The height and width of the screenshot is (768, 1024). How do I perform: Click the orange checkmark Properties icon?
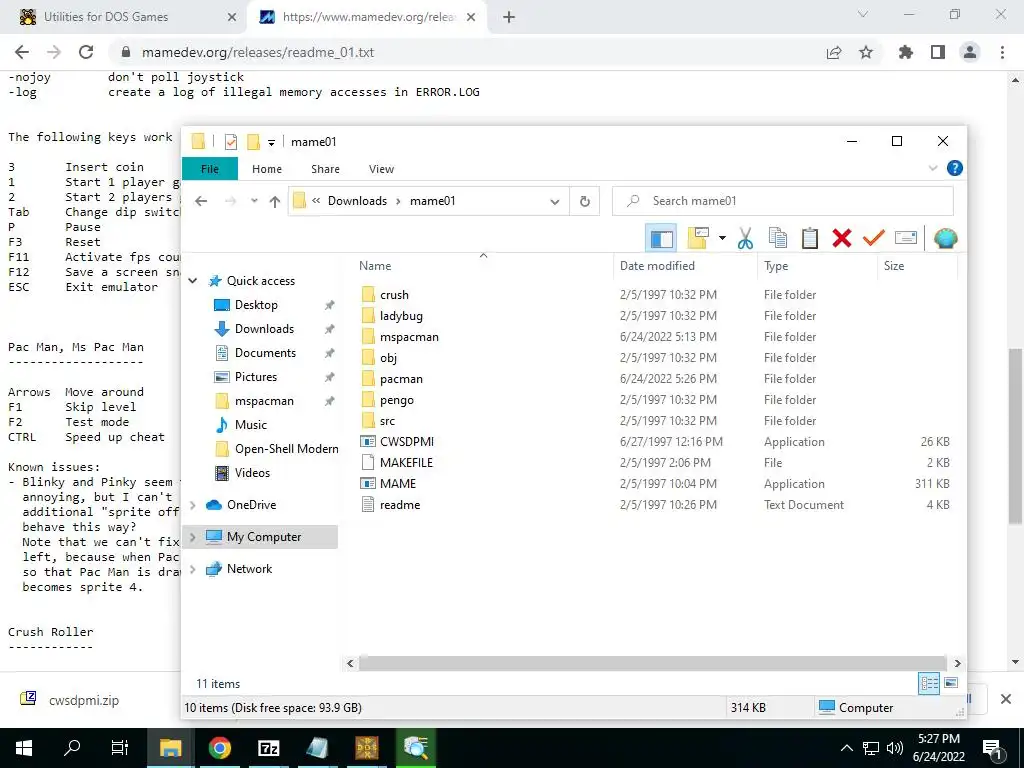tap(873, 238)
